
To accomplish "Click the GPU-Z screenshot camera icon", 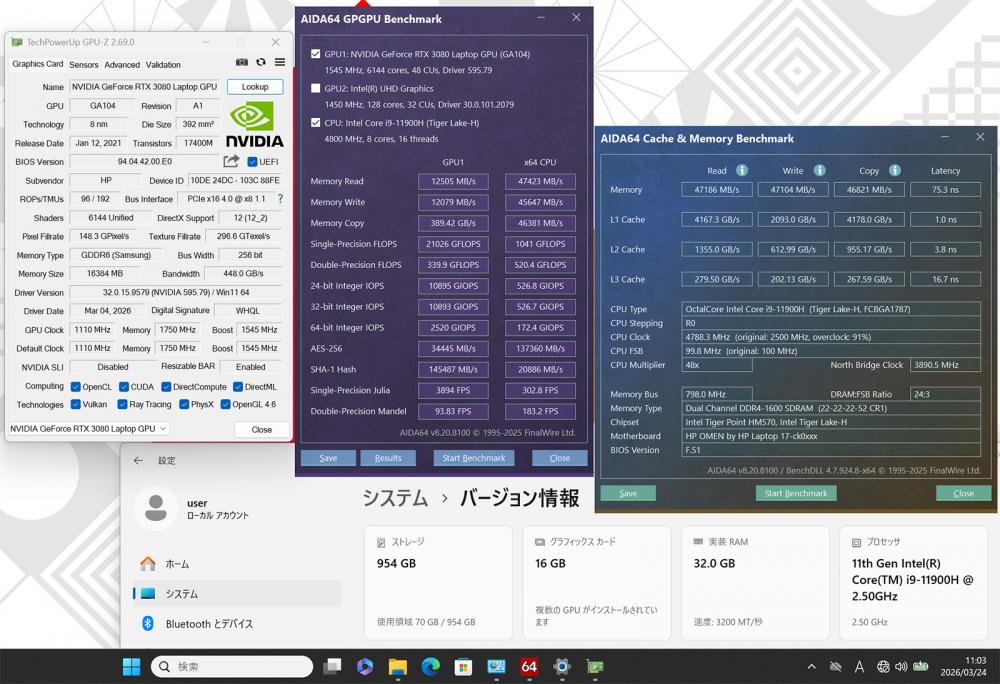I will (x=242, y=62).
